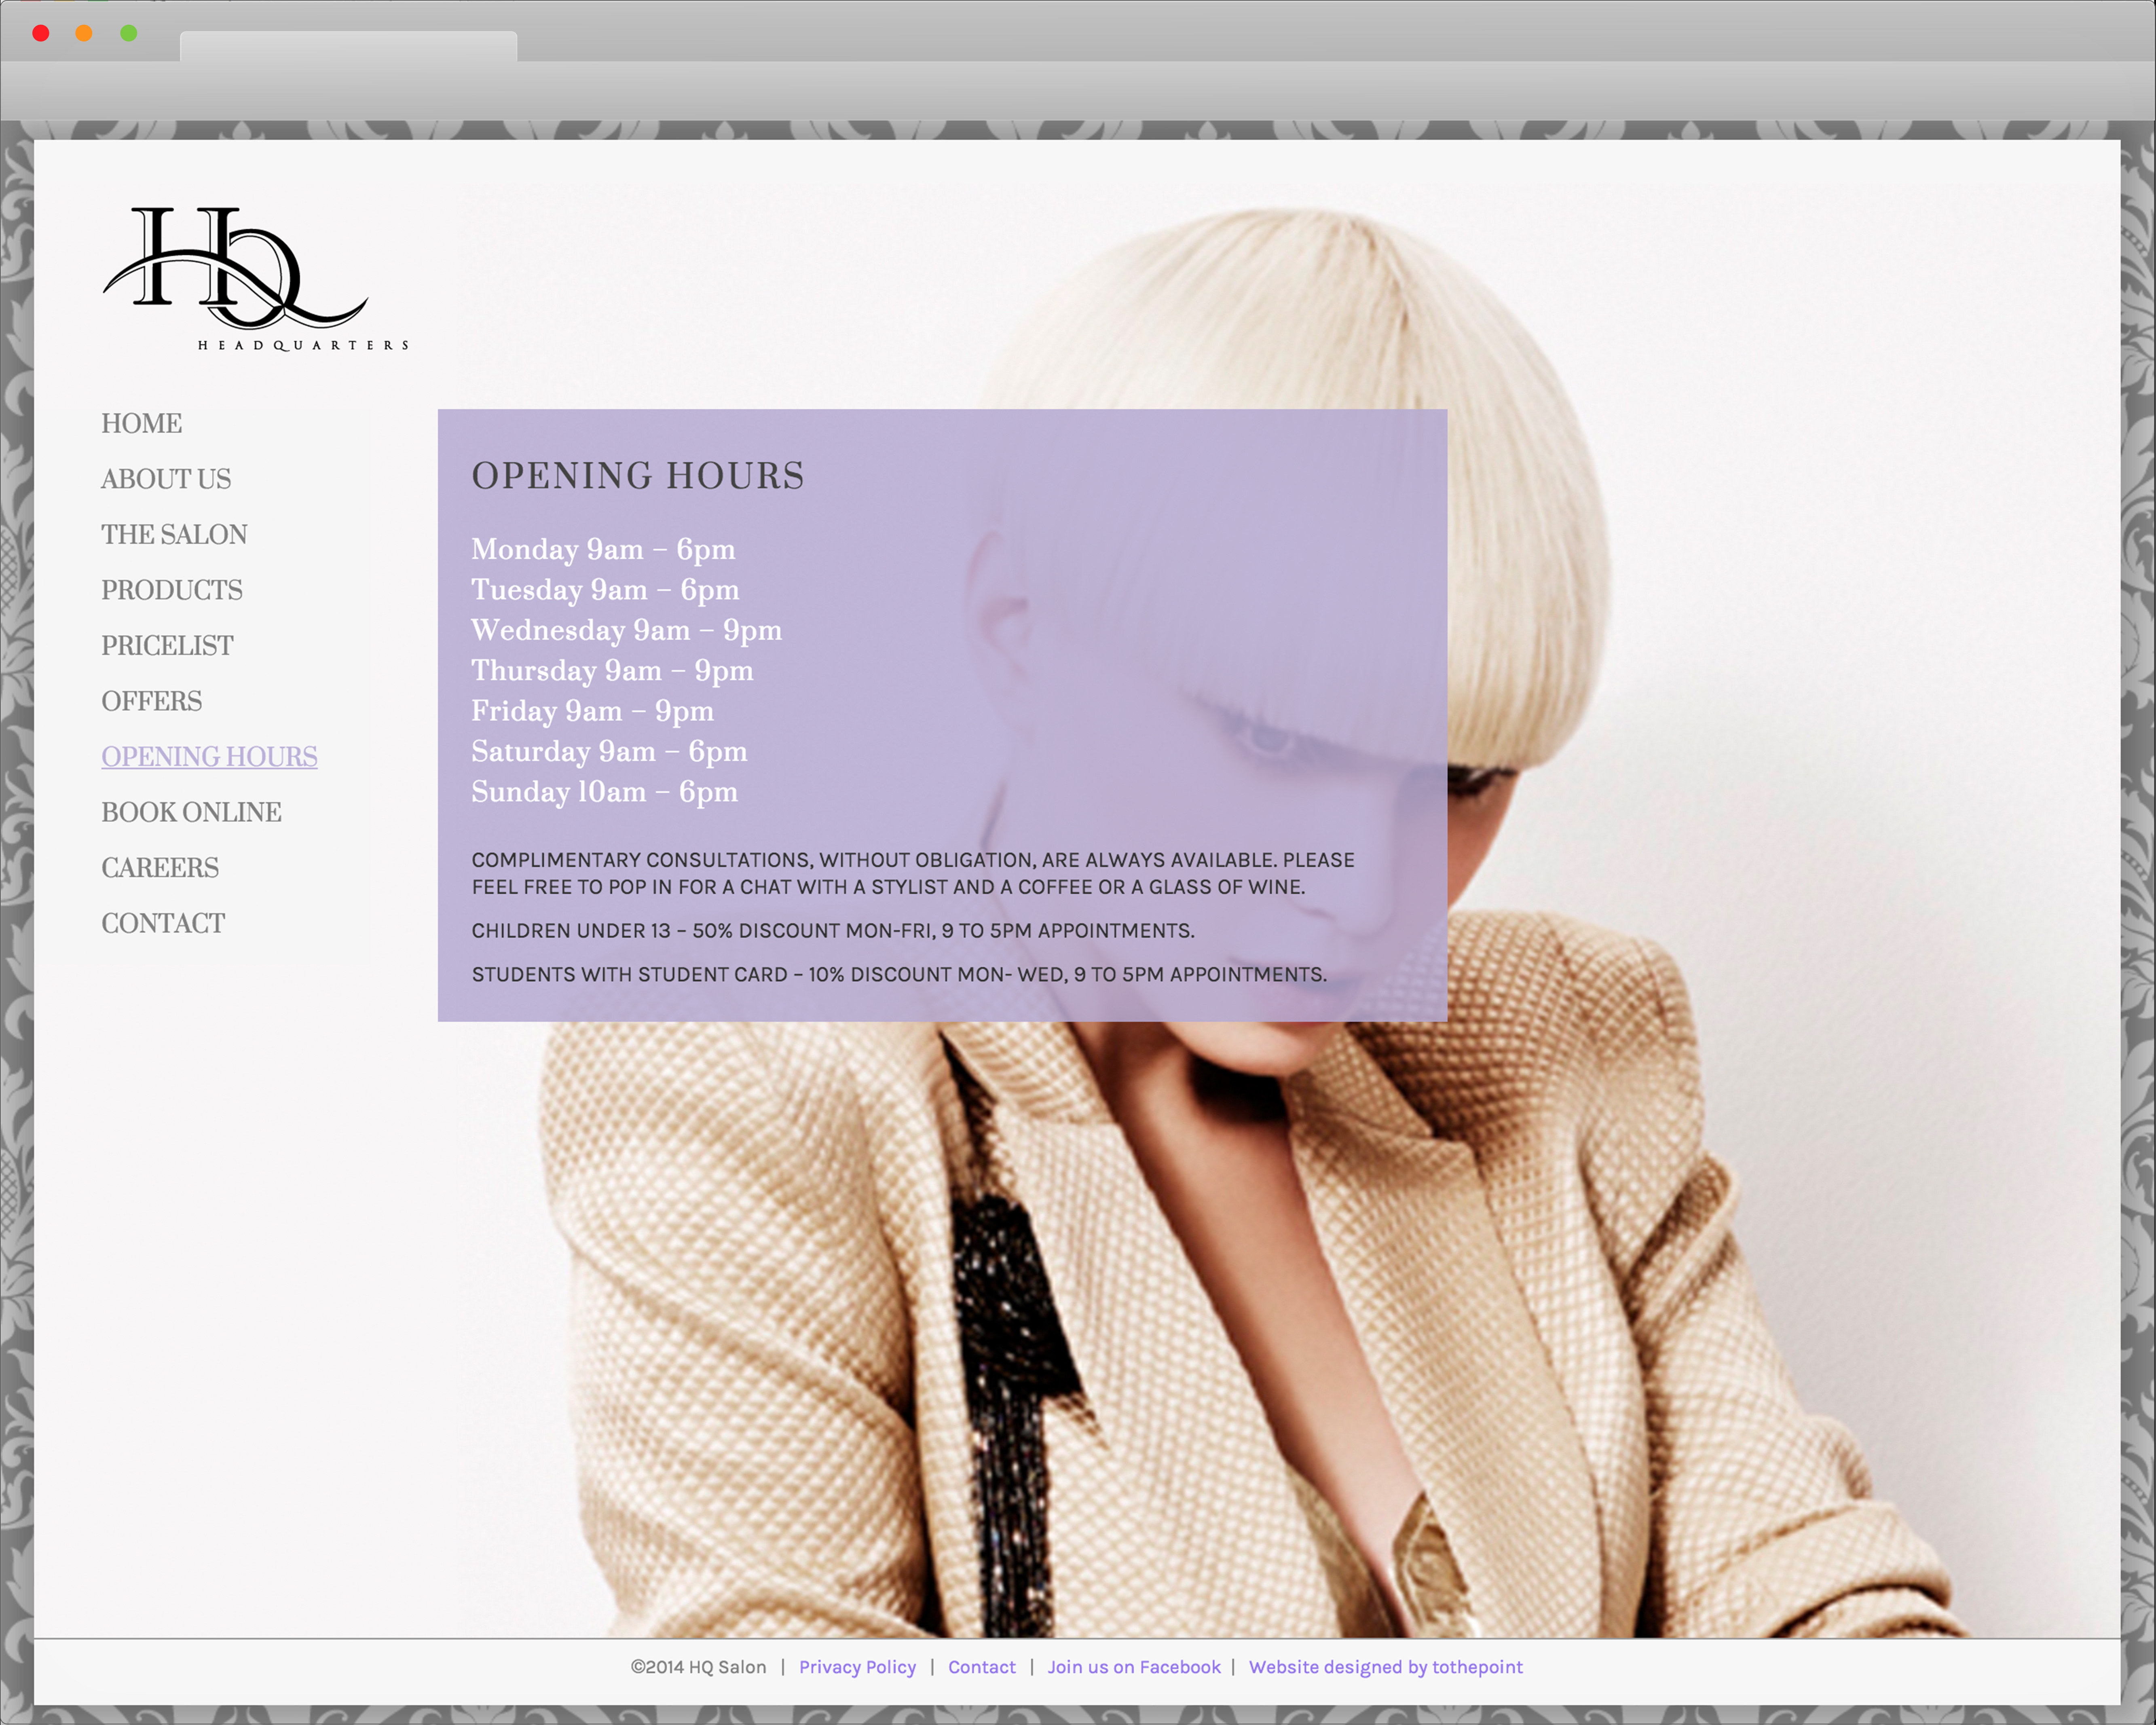The image size is (2156, 1725).
Task: Click the children under 13 discount text
Action: pyautogui.click(x=833, y=931)
